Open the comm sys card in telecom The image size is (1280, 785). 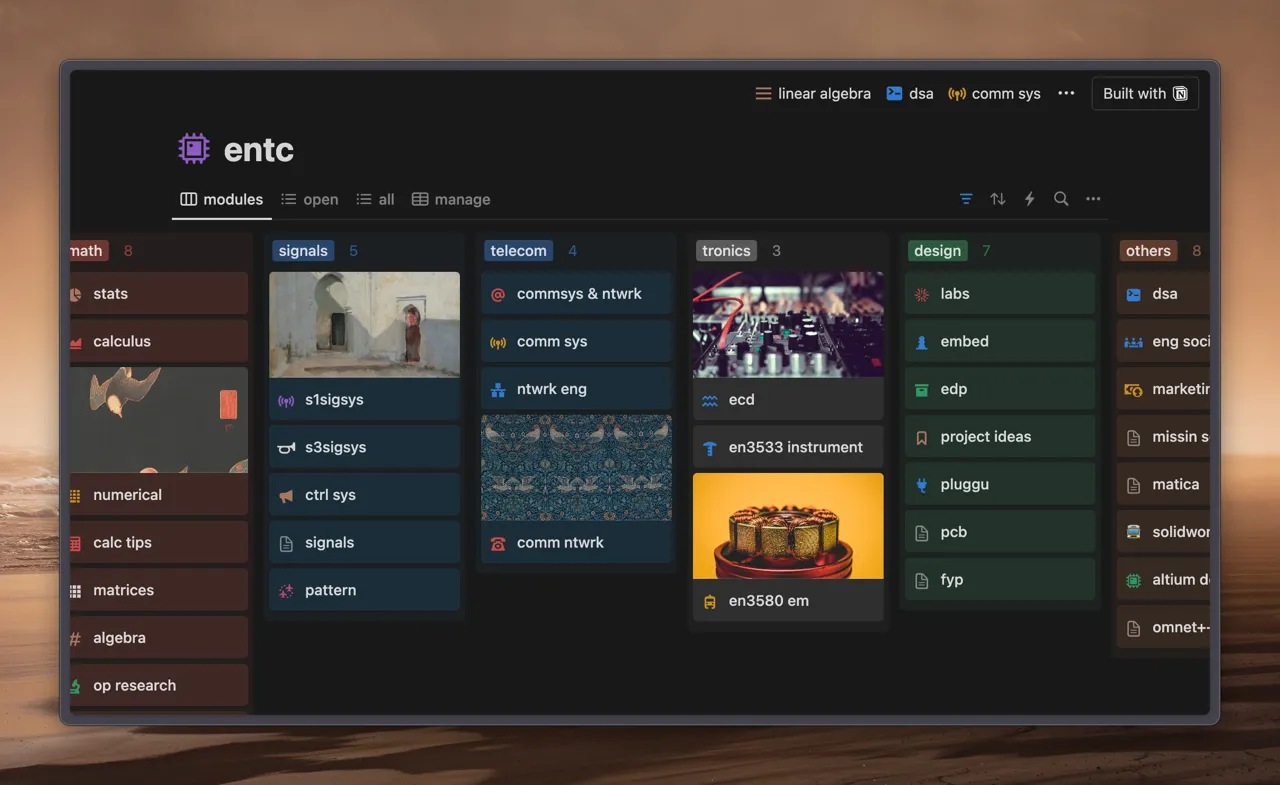(x=576, y=342)
